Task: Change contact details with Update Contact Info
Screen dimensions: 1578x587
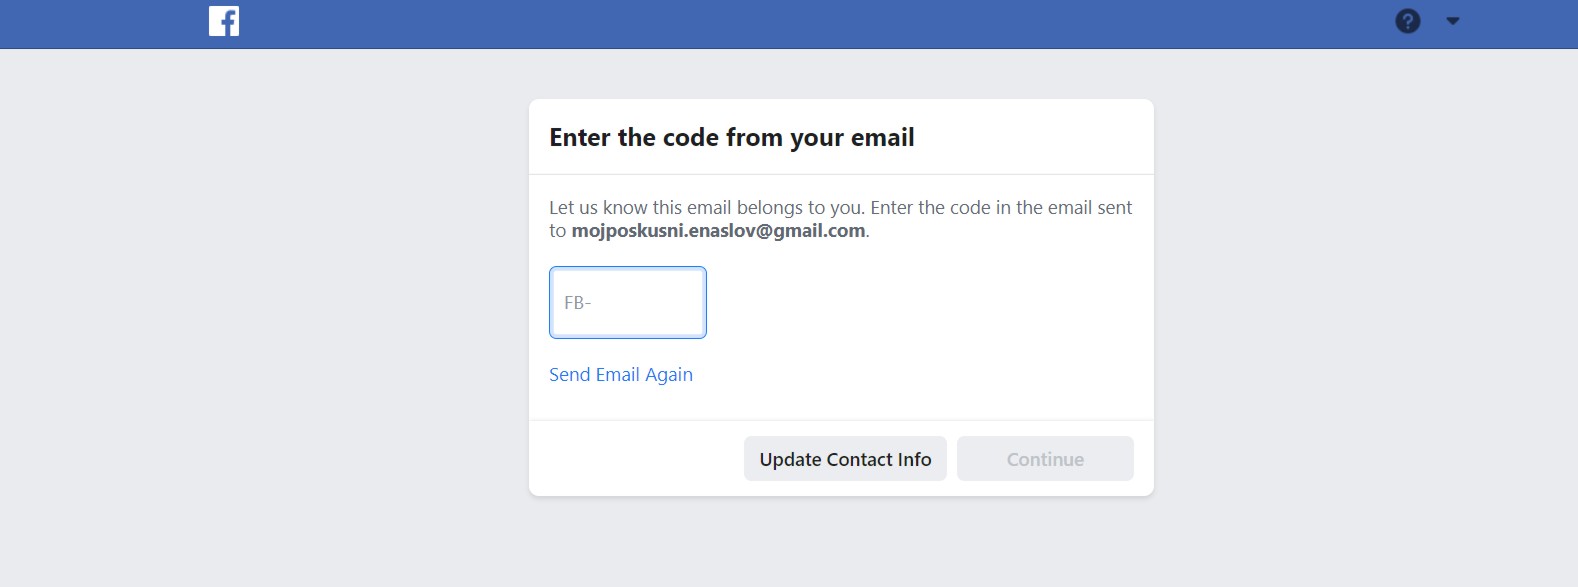Action: click(x=845, y=459)
